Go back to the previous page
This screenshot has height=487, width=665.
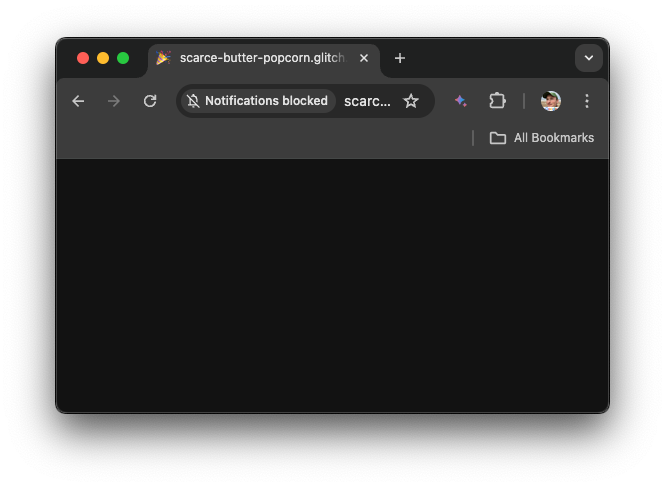pos(78,101)
